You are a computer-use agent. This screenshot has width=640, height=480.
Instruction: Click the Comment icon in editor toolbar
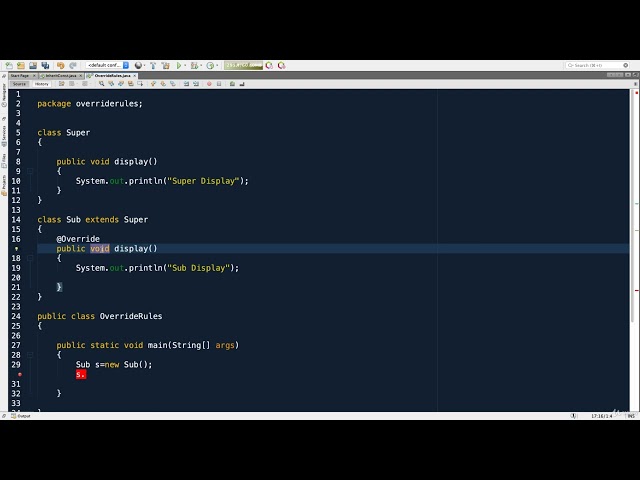coord(232,84)
